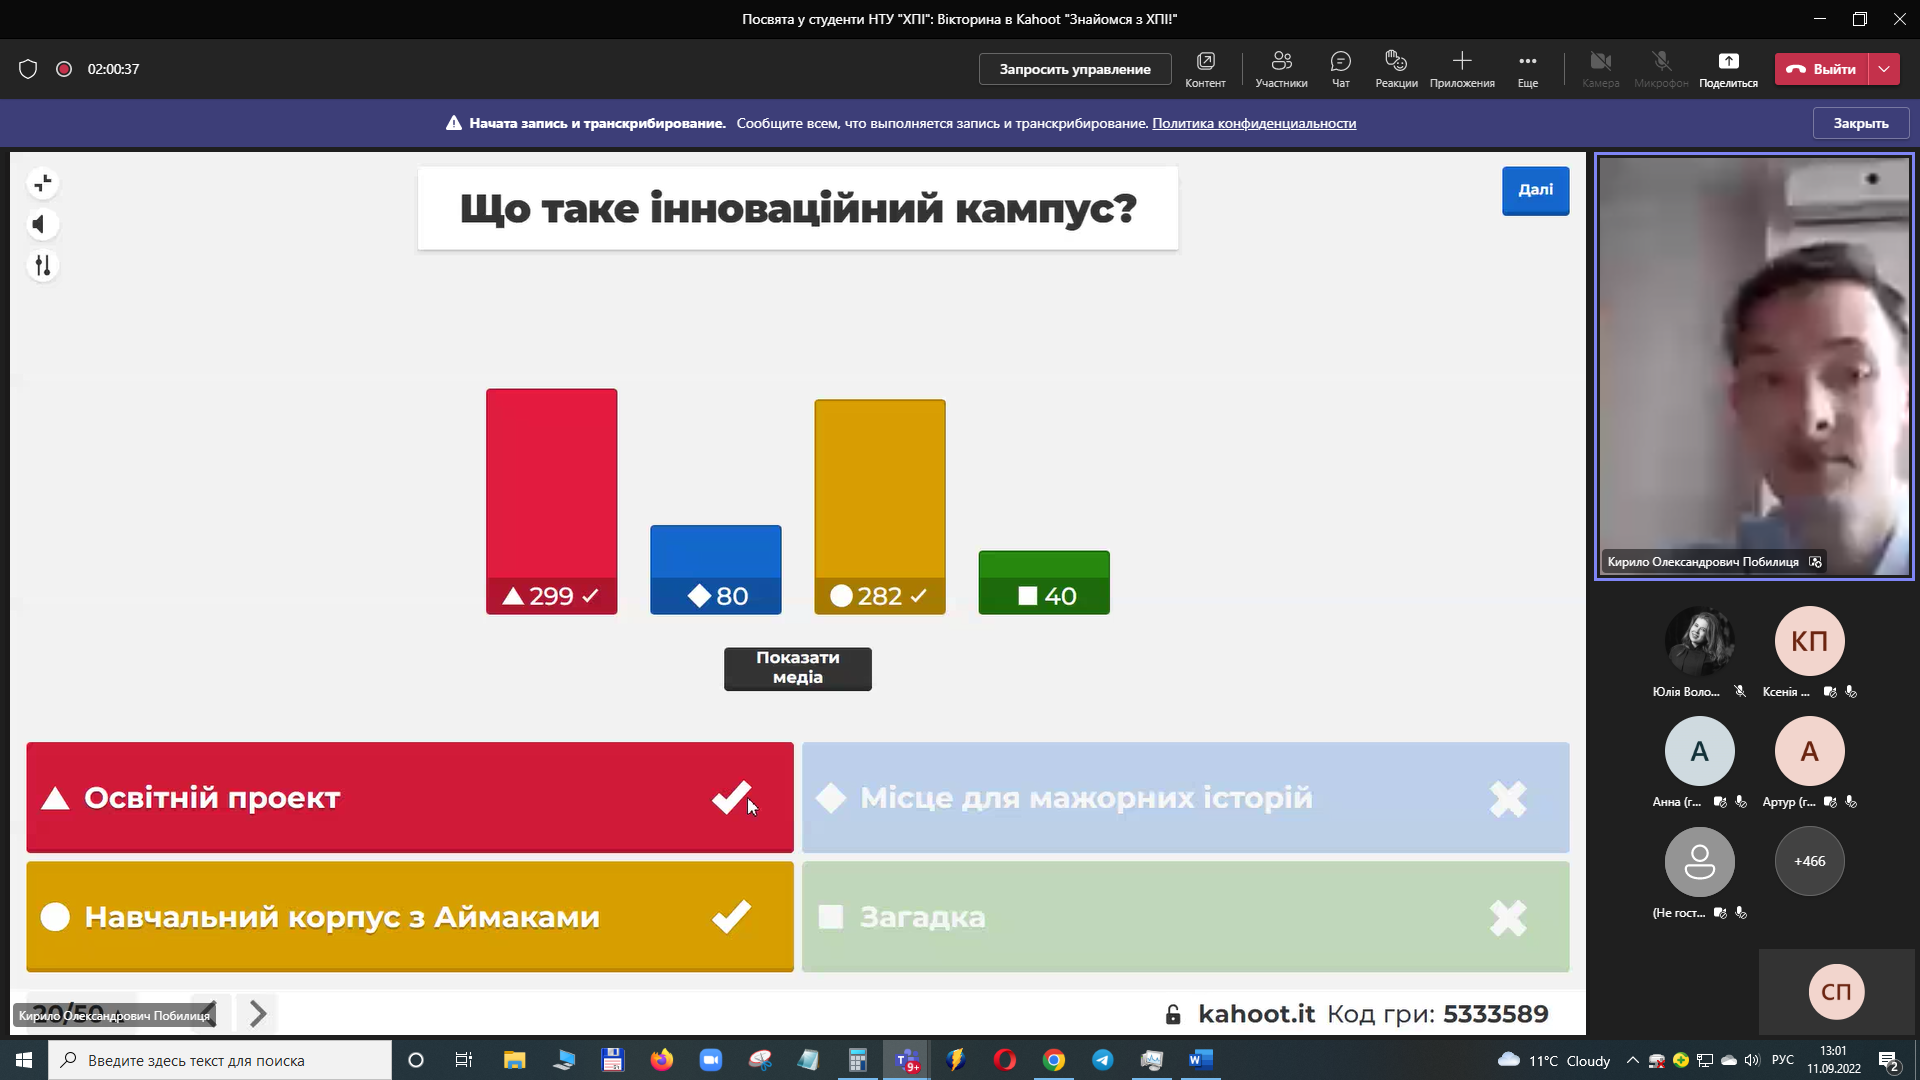Image resolution: width=1920 pixels, height=1080 pixels.
Task: Click the Kahoot game lock icon
Action: tap(1173, 1014)
